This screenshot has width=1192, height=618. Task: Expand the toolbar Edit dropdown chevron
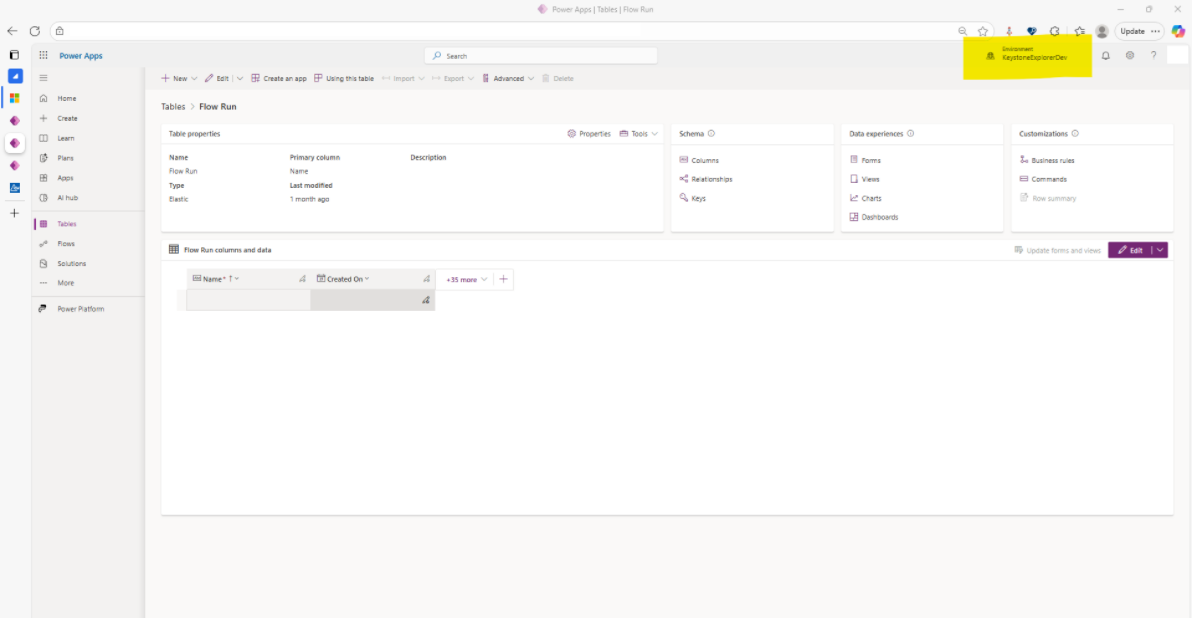pos(239,78)
